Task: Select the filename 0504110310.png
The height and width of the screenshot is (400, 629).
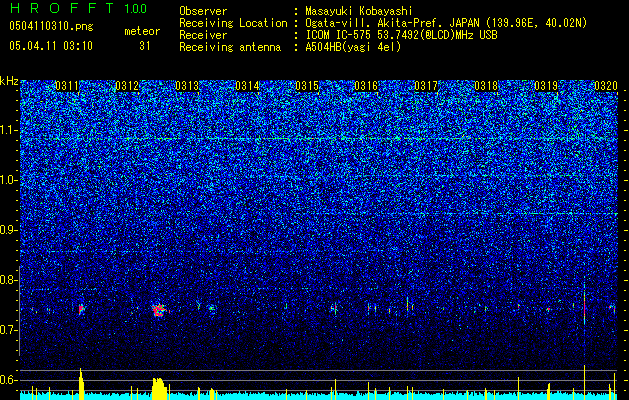Action: coord(51,27)
